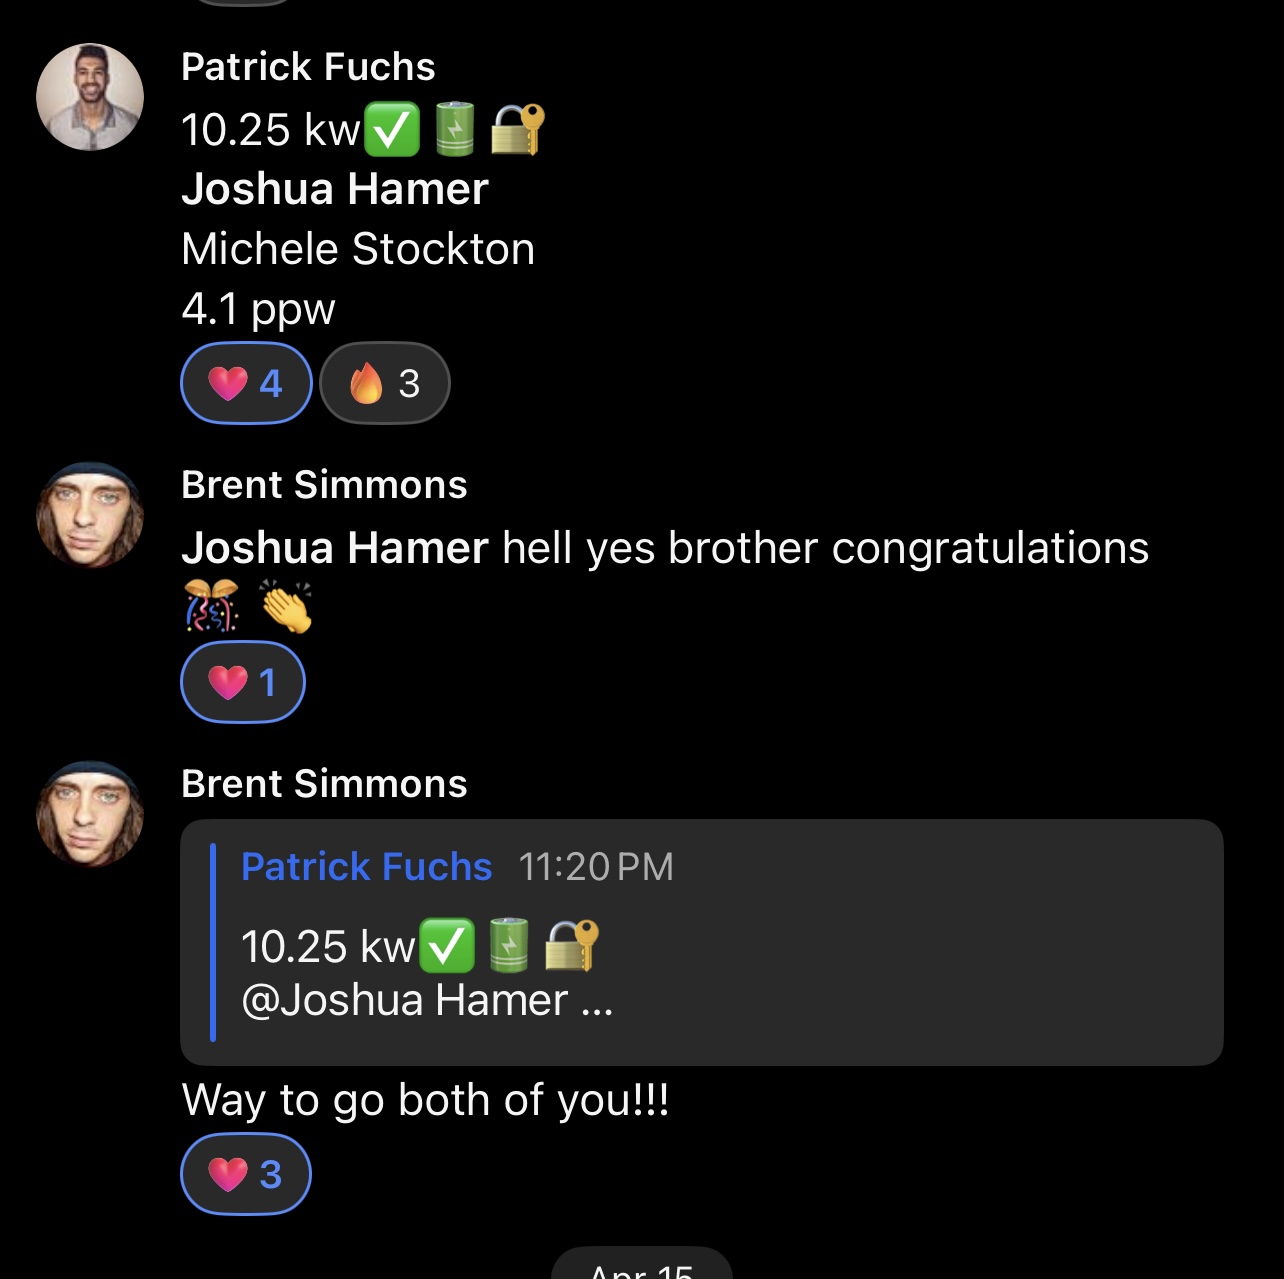Open Joshua Hamer mention before "hell yes brother"
Screen dimensions: 1284x1279
tap(335, 548)
